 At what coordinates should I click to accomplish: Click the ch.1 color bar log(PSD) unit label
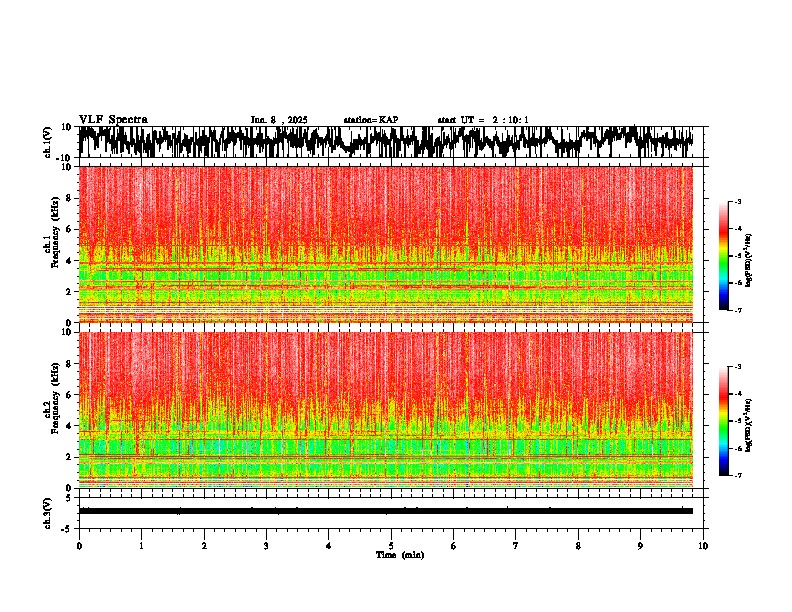pyautogui.click(x=749, y=261)
